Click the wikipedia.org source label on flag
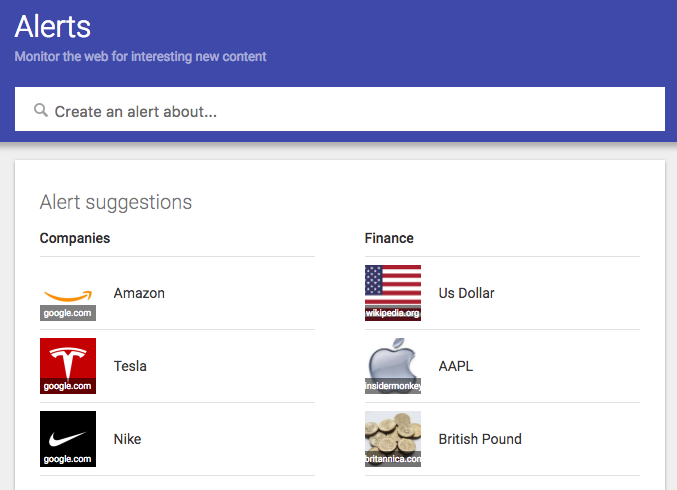677x490 pixels. (x=393, y=313)
